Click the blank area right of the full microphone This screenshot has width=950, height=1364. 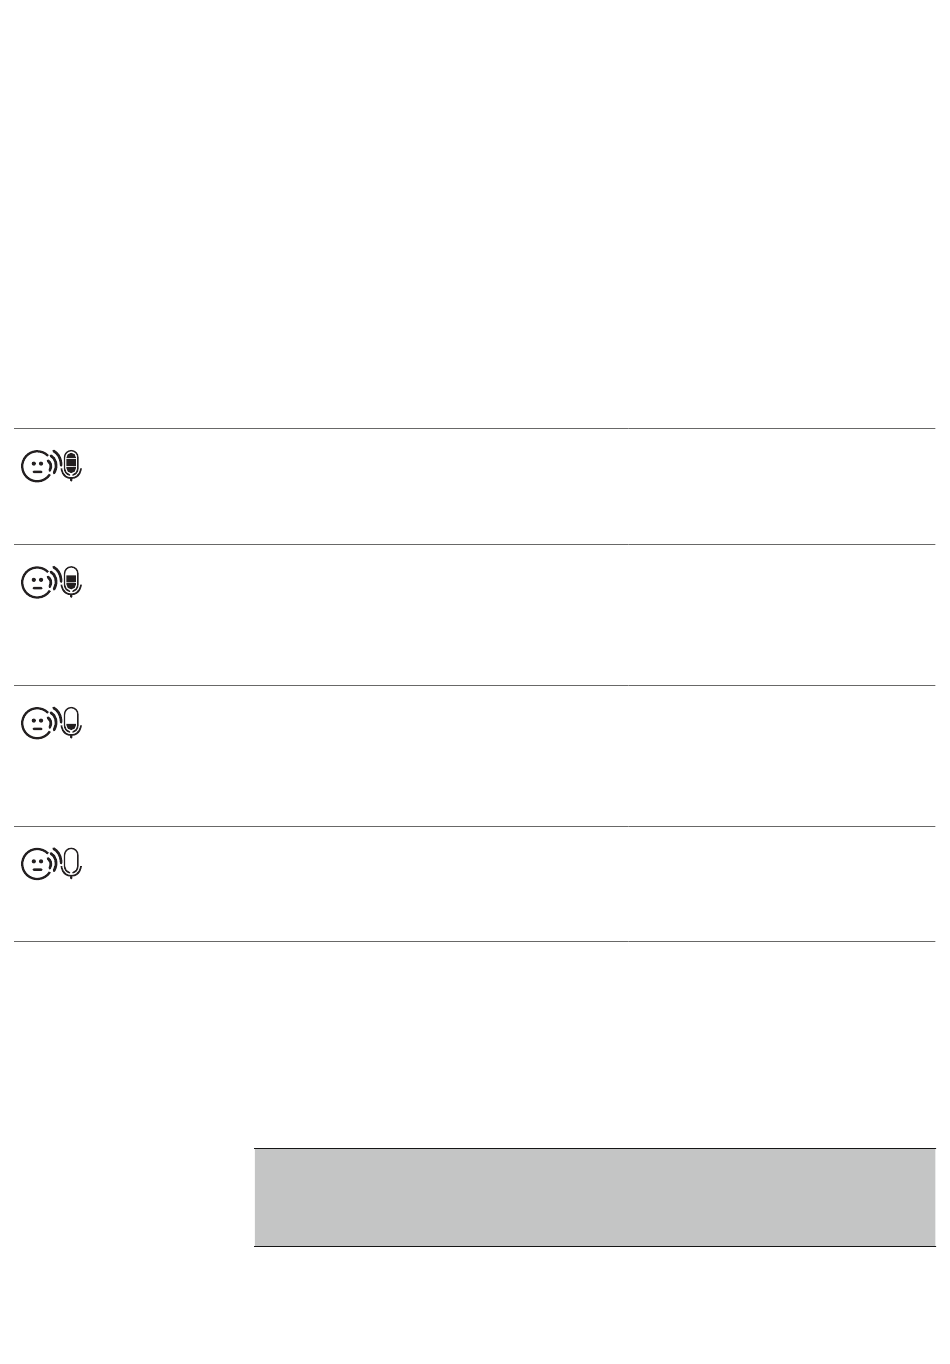pyautogui.click(x=500, y=486)
